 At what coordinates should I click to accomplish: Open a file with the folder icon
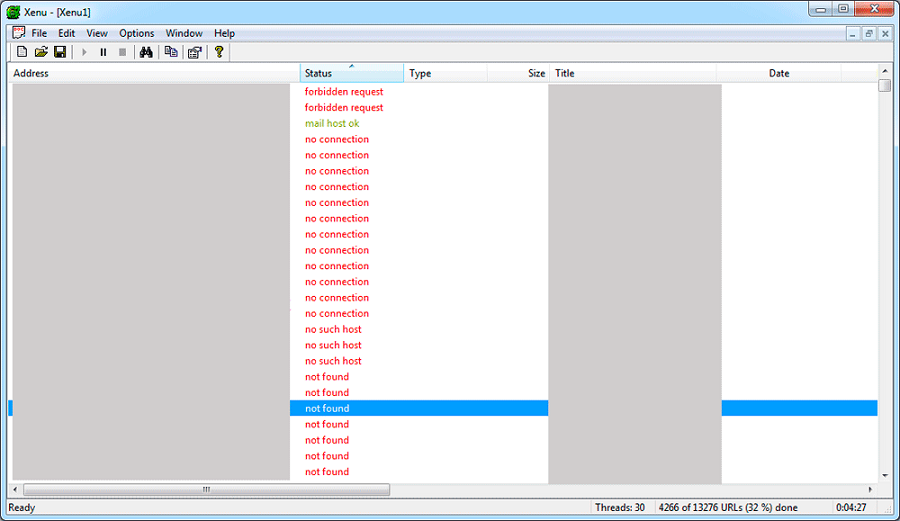point(41,52)
